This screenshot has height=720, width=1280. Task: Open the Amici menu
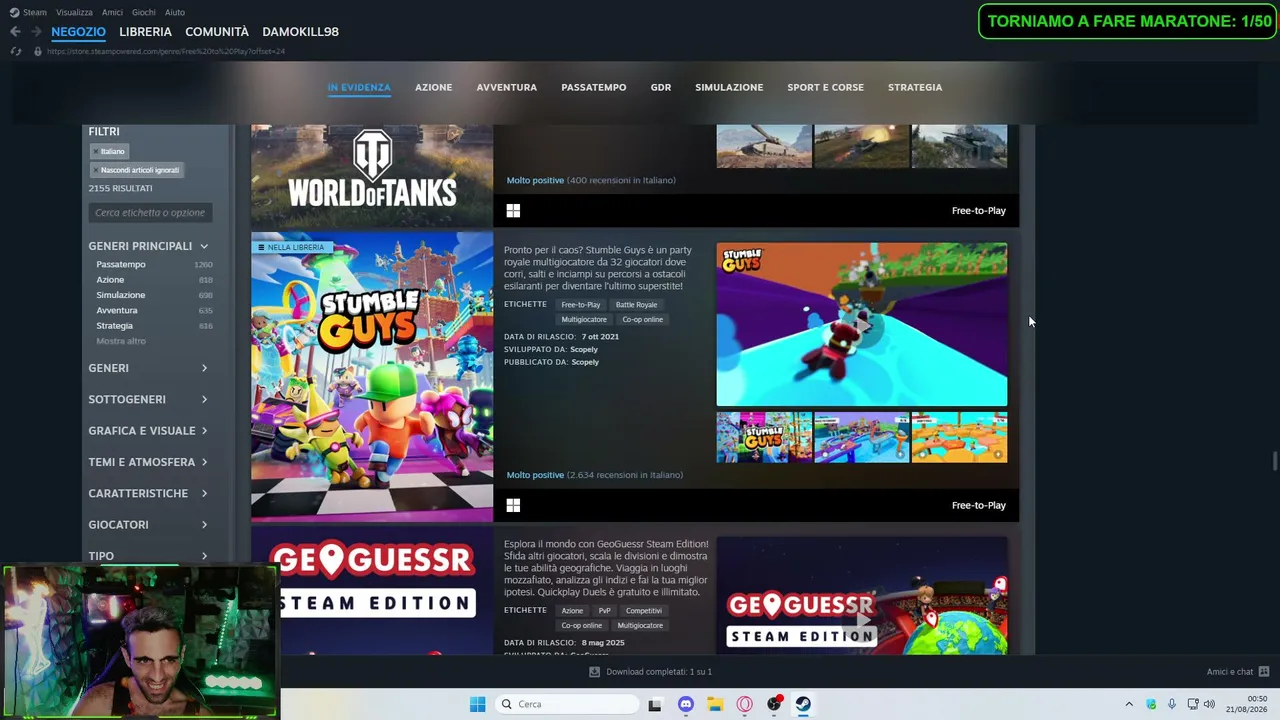click(x=112, y=13)
